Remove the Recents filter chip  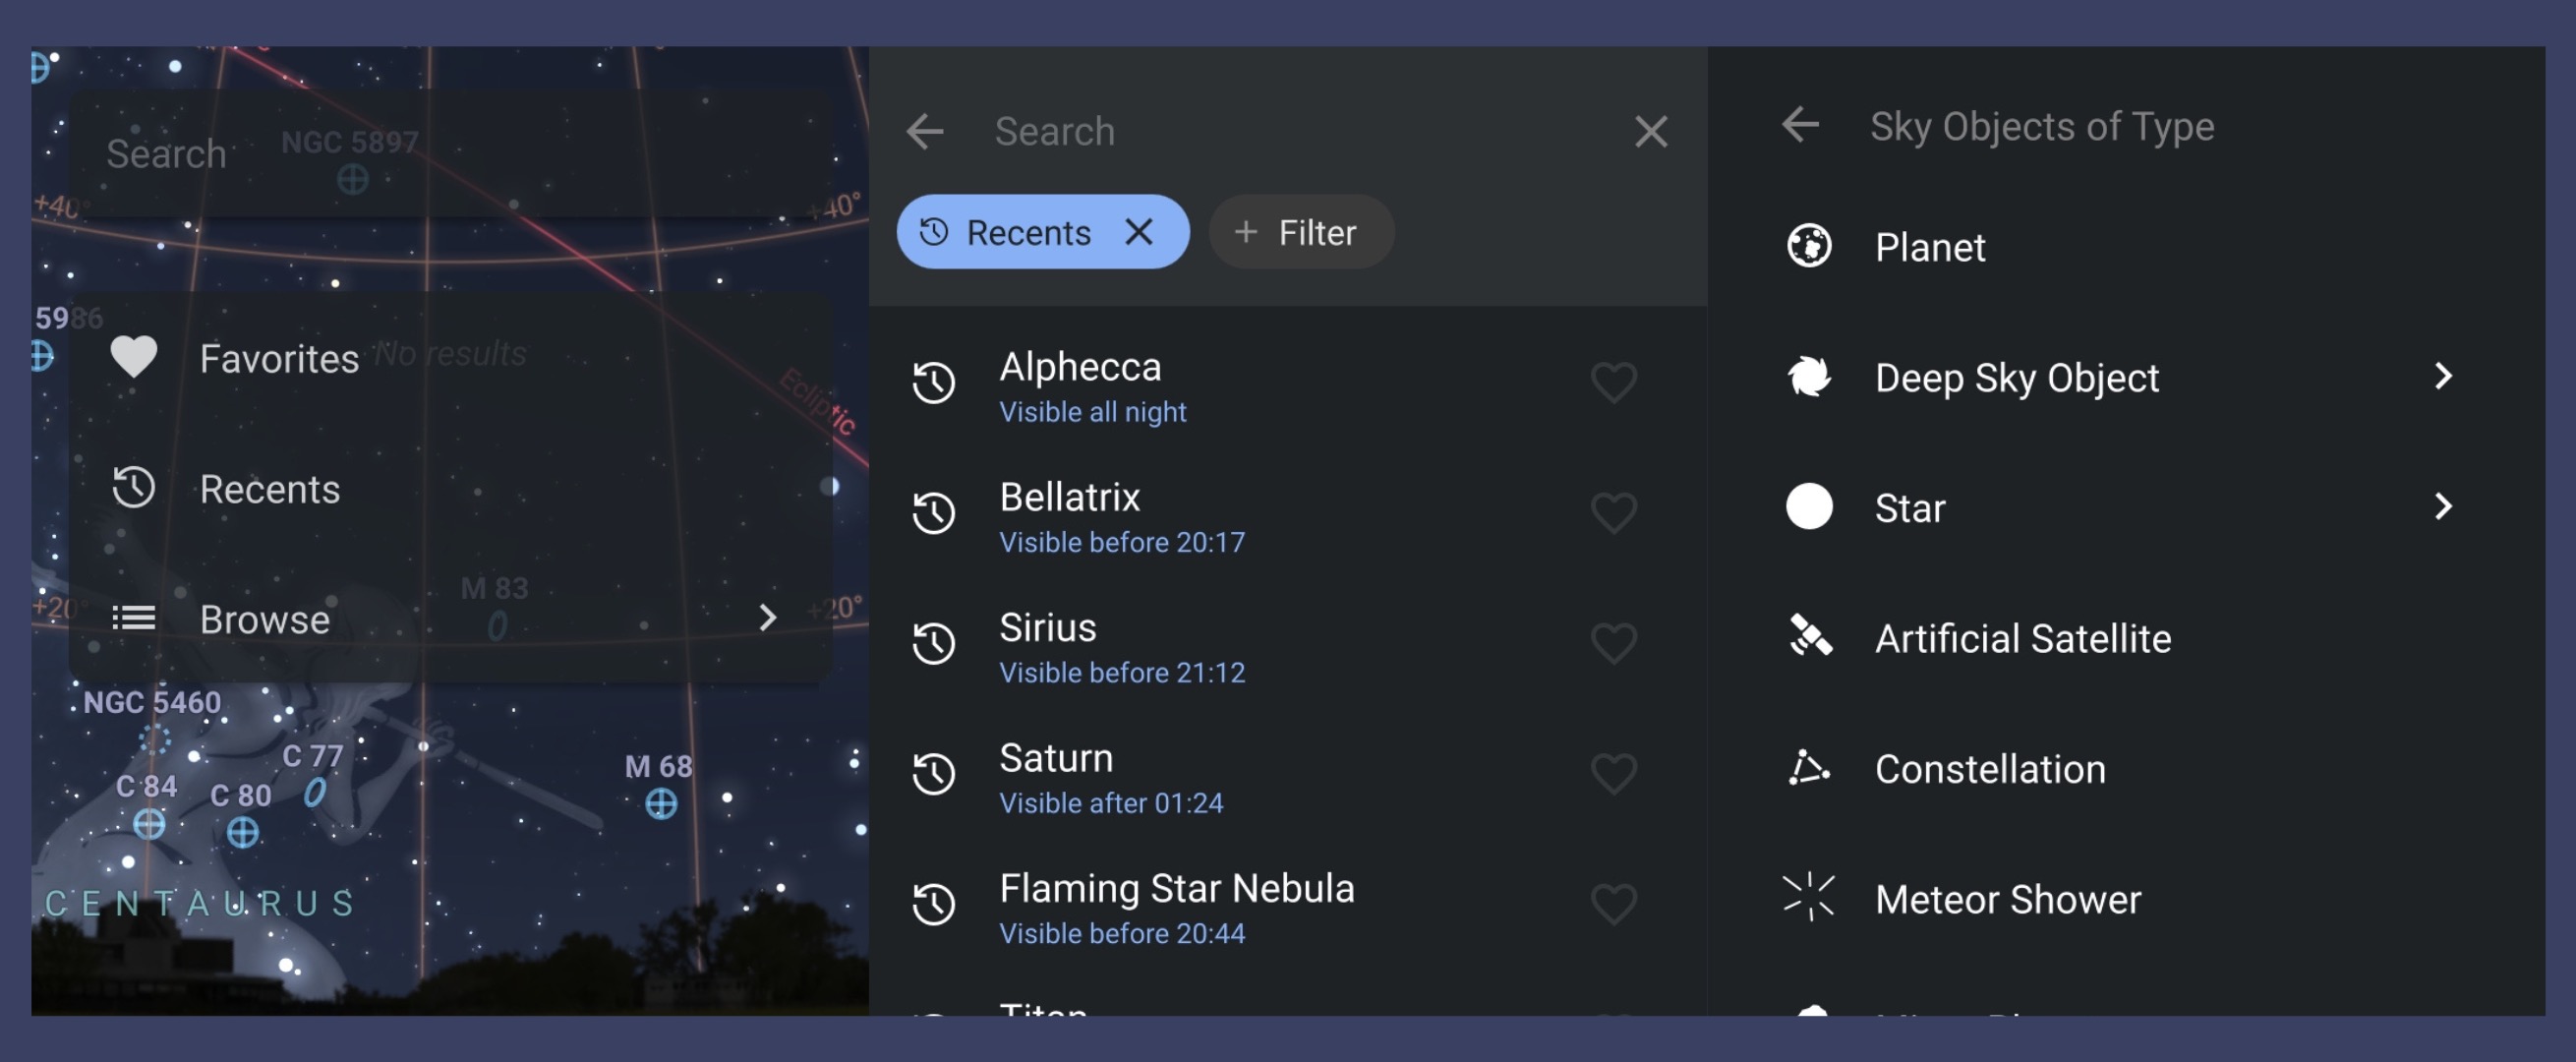[1140, 232]
